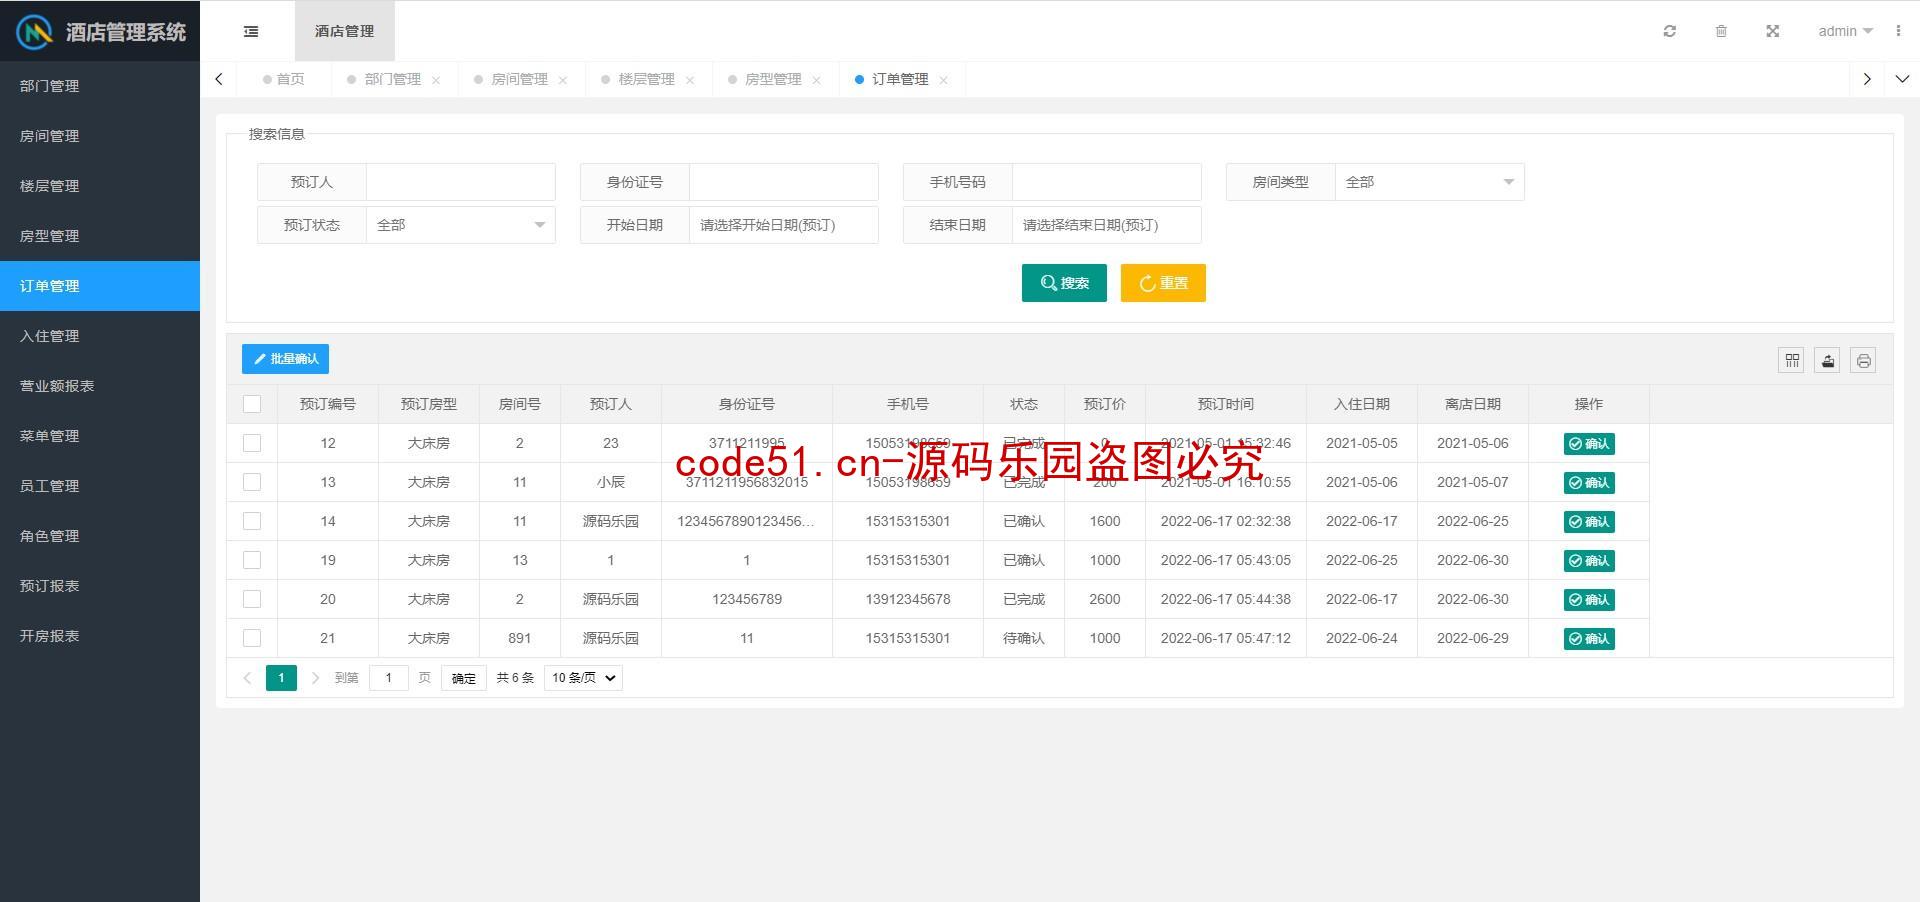Close the 房型管理 tab
1920x902 pixels.
pyautogui.click(x=817, y=80)
